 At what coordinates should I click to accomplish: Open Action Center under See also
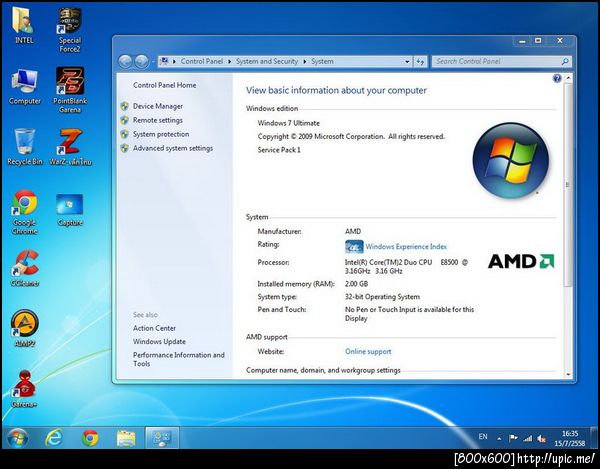(x=155, y=328)
